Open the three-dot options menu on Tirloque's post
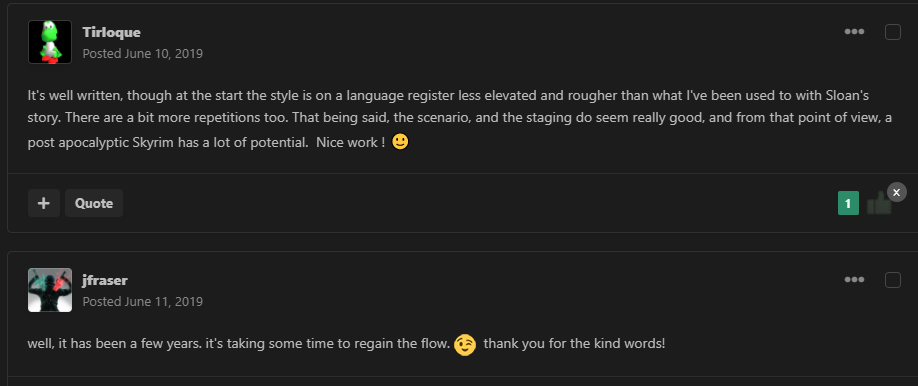918x386 pixels. coord(854,32)
